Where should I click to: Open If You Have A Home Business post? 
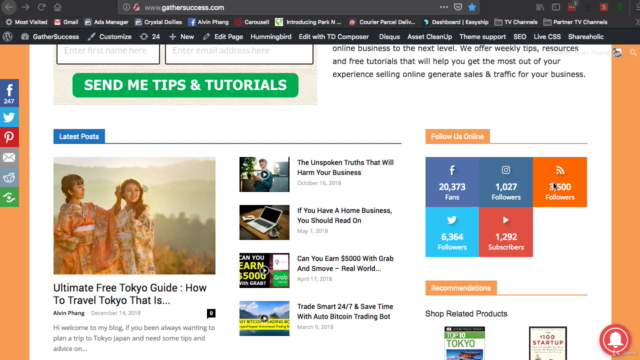344,216
